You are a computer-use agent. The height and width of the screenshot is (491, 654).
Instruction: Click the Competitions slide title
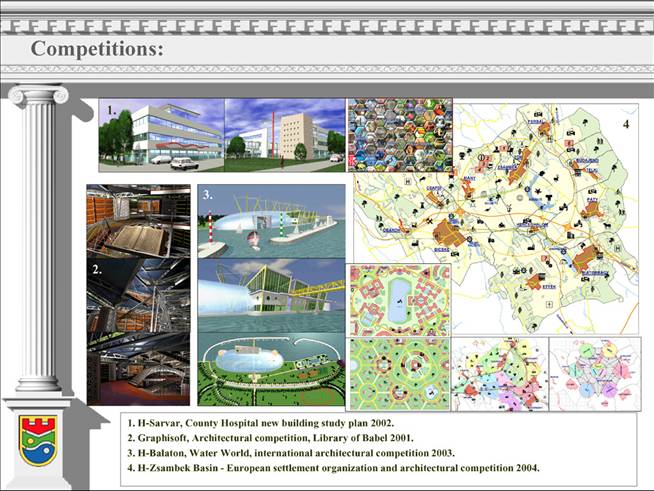pyautogui.click(x=97, y=49)
